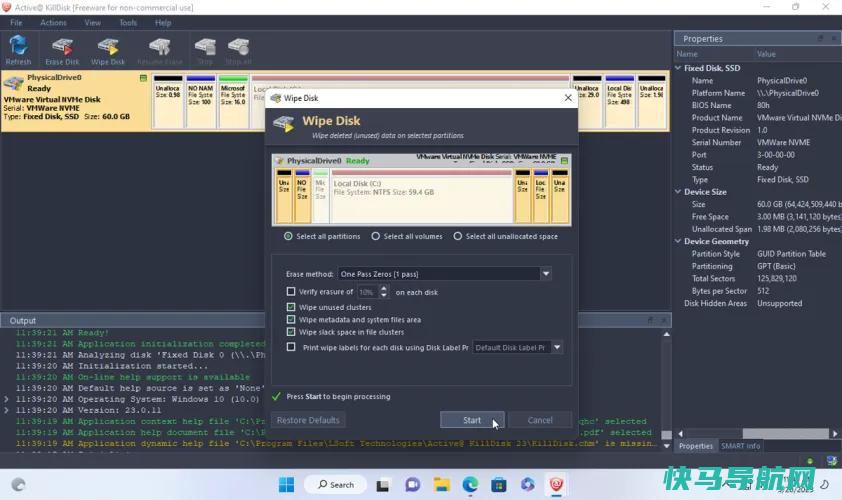Click the Value column header in Properties
Image resolution: width=842 pixels, height=500 pixels.
tap(766, 54)
